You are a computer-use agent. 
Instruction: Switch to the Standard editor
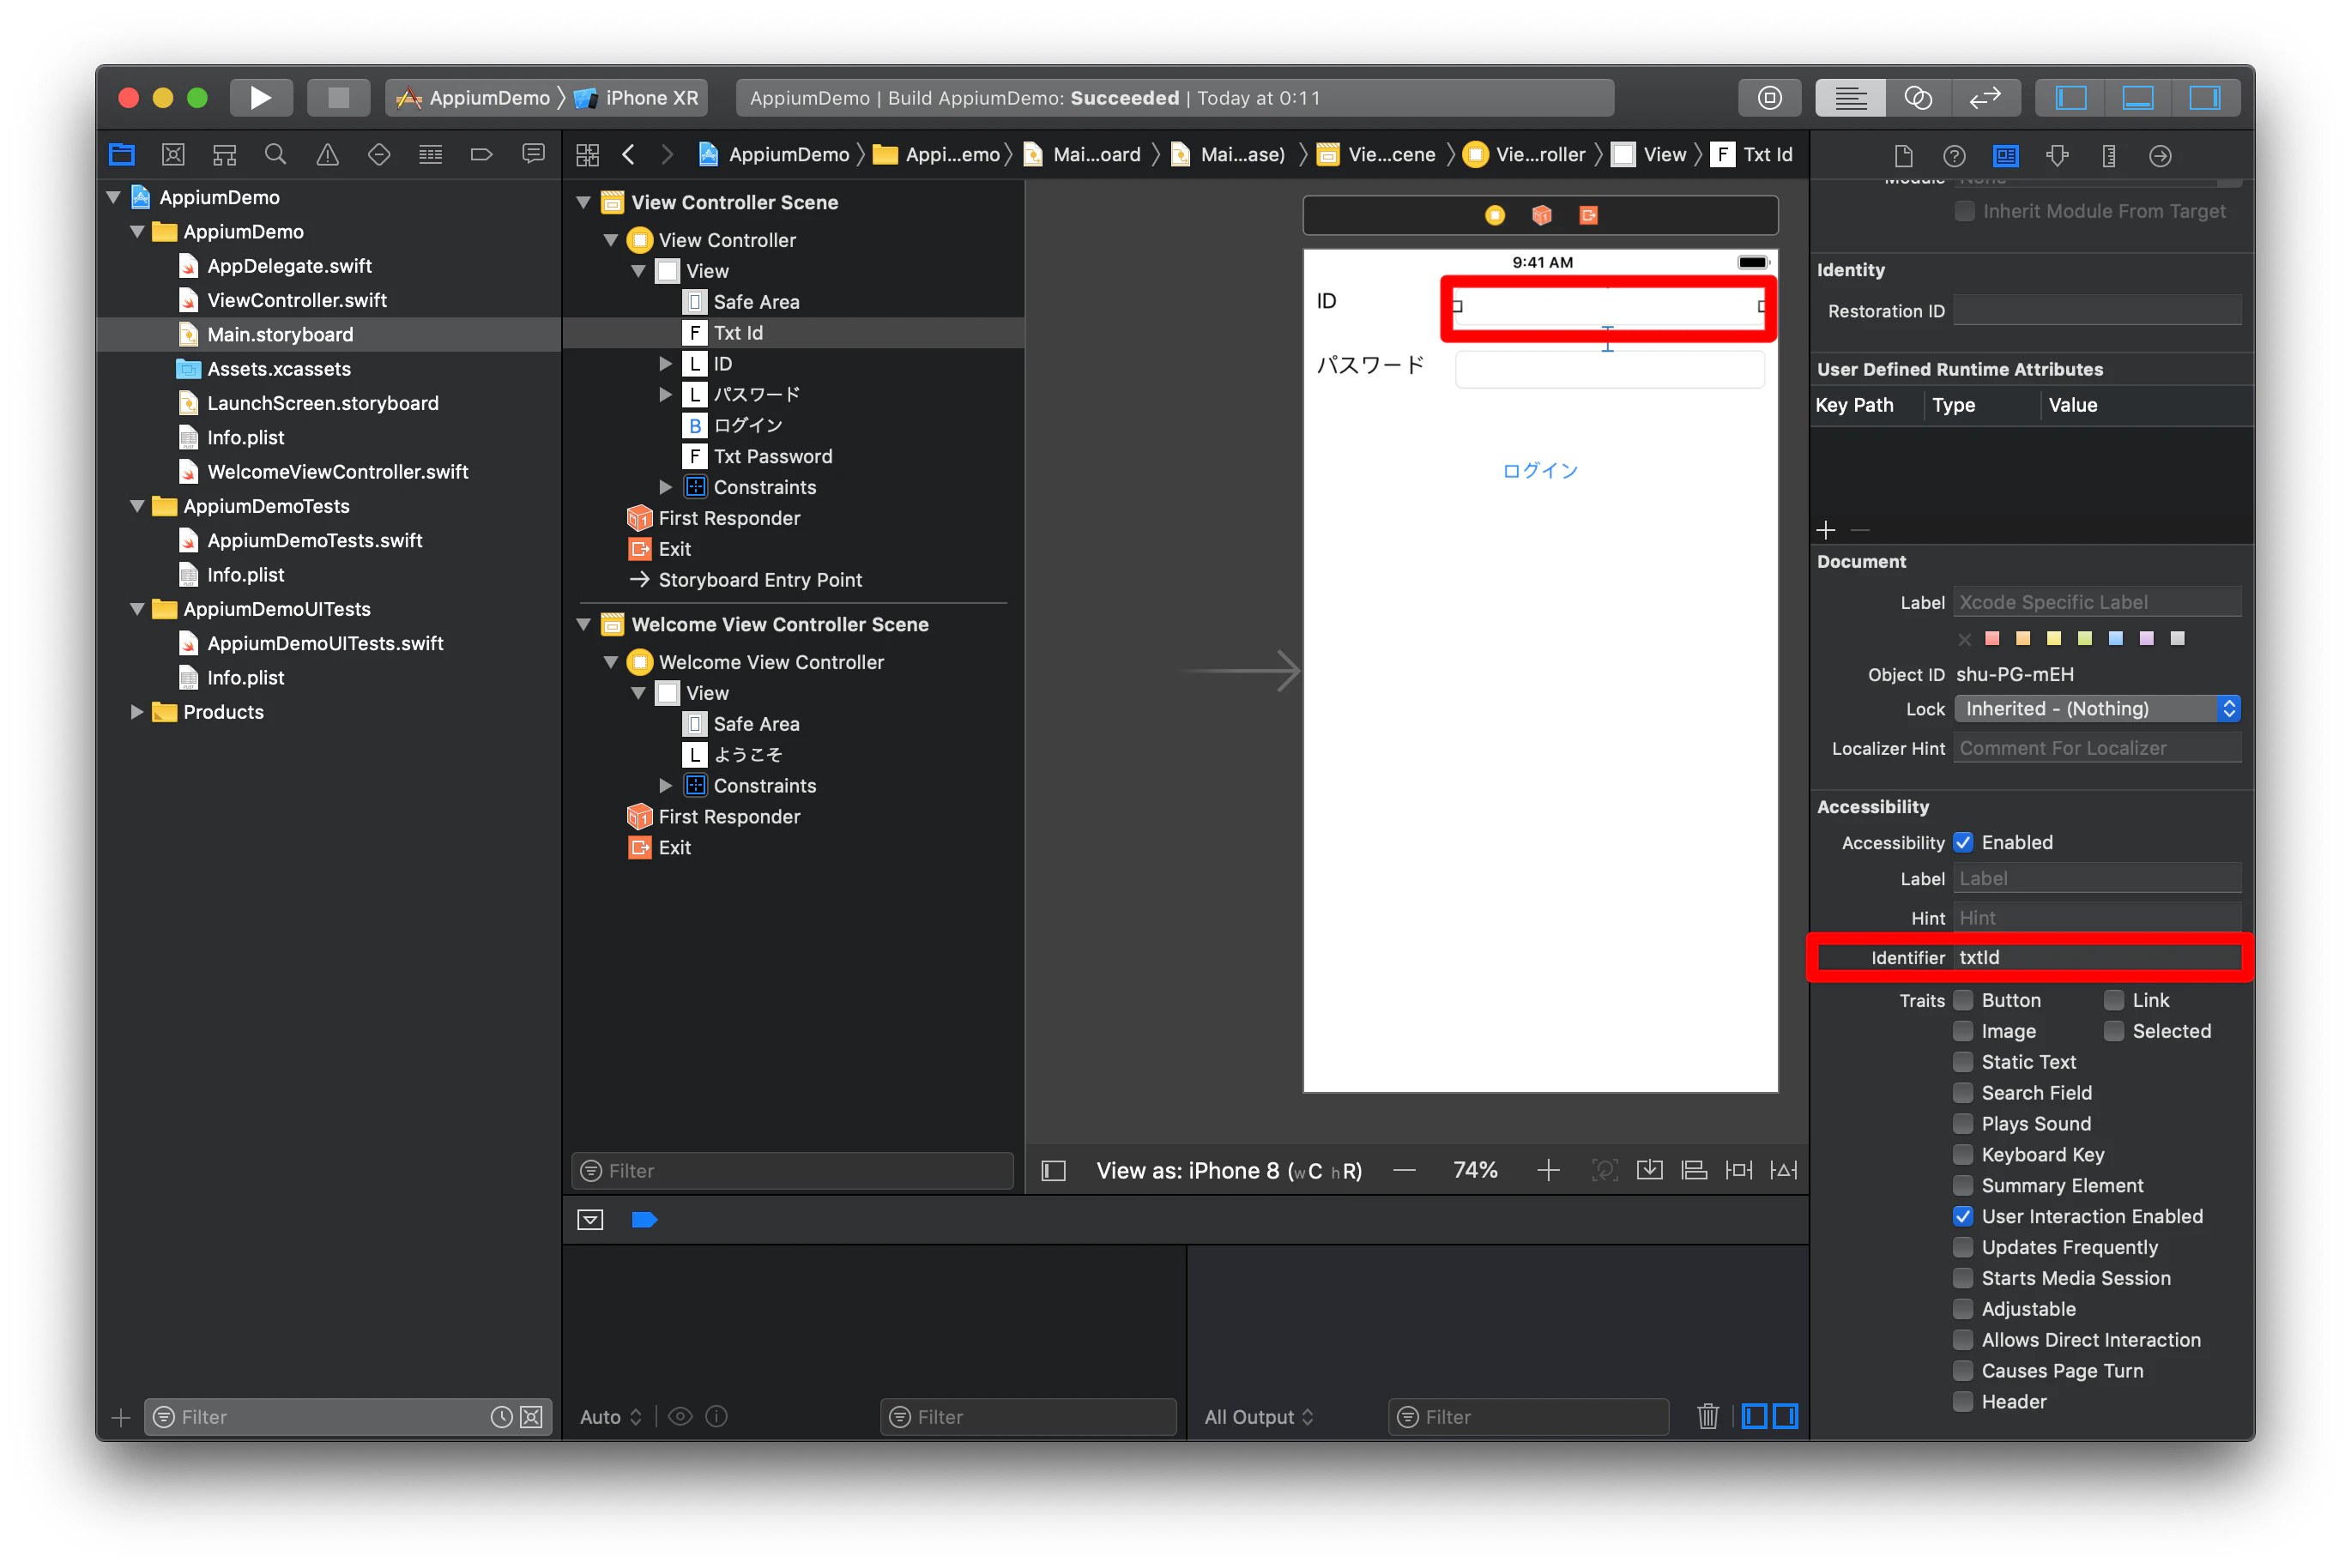[x=1850, y=98]
